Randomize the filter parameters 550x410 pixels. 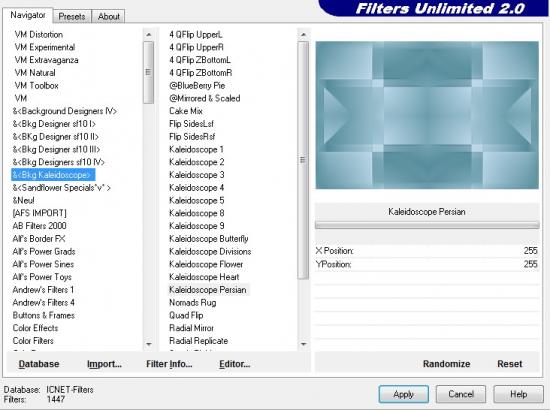click(447, 364)
